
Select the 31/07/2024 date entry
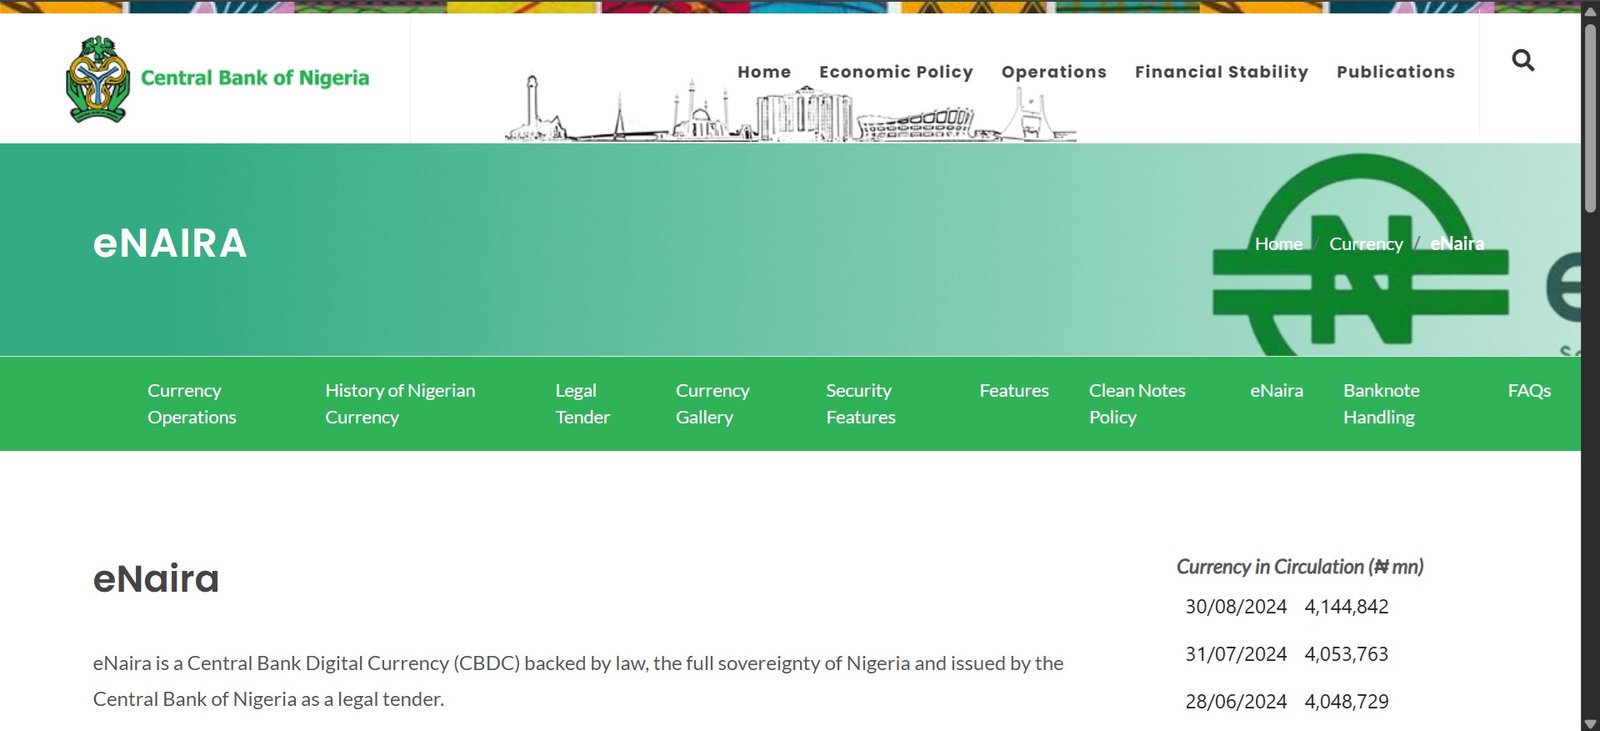tap(1236, 654)
